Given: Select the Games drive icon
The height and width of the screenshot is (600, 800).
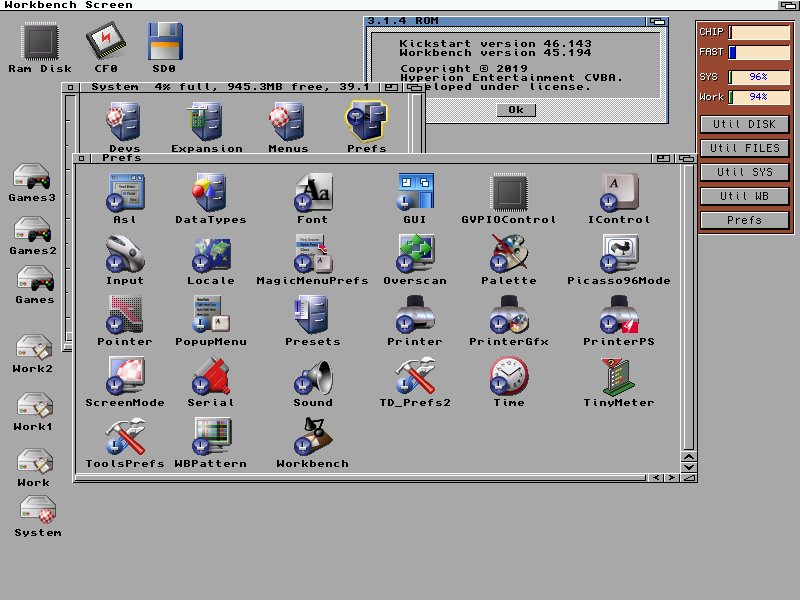Looking at the screenshot, I should point(35,279).
